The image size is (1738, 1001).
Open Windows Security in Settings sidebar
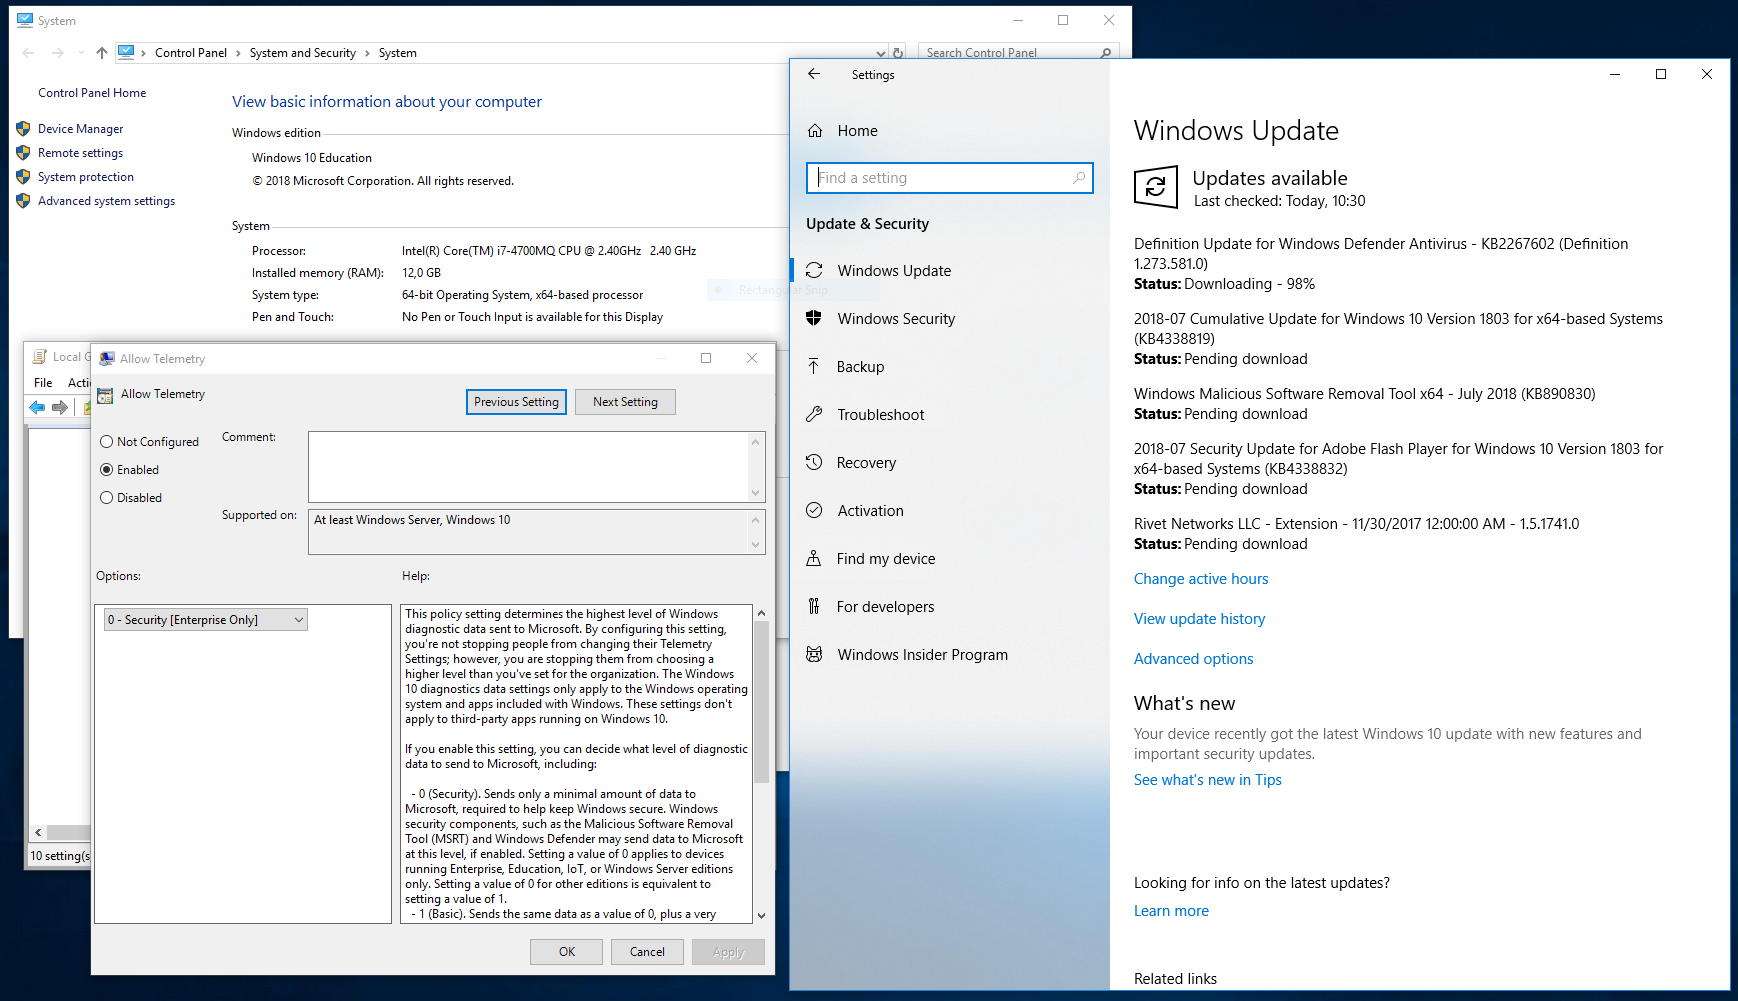(950, 318)
